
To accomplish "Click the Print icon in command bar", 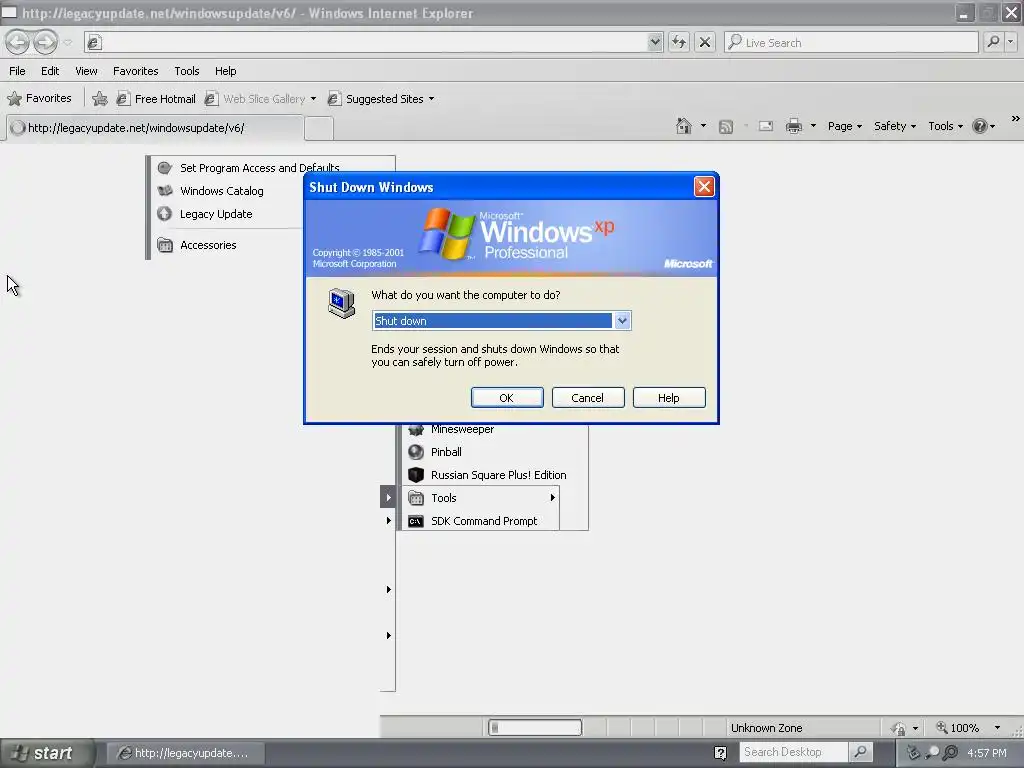I will tap(794, 126).
